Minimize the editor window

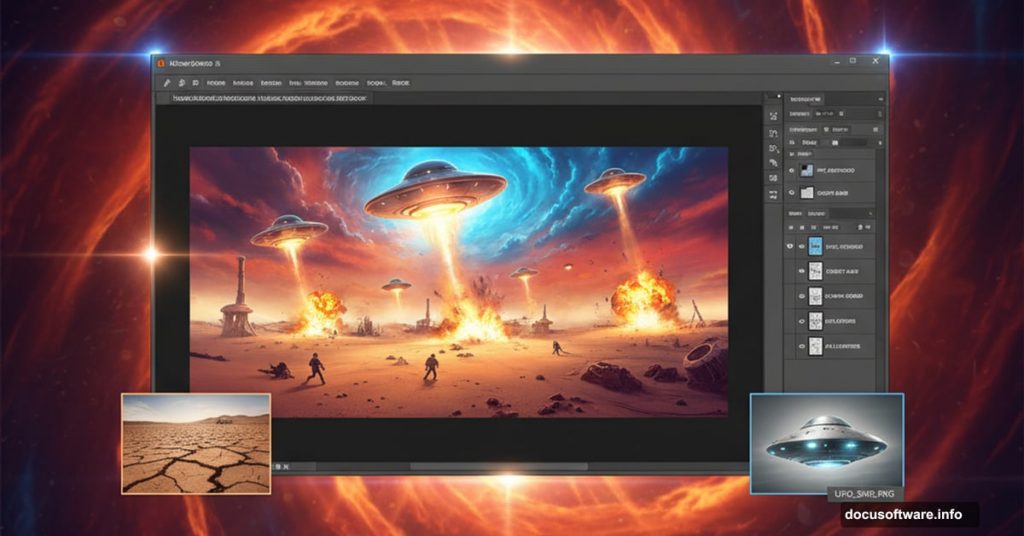click(x=837, y=61)
